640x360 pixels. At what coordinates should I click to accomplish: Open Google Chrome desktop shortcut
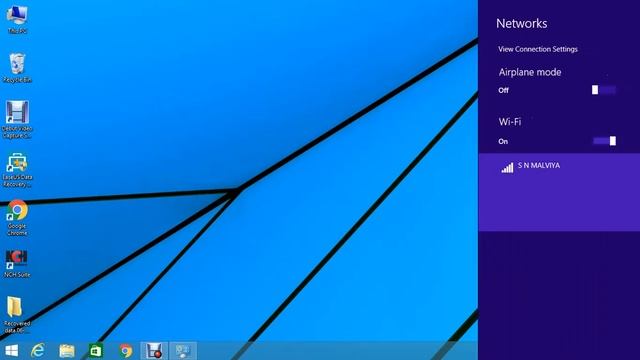(17, 217)
